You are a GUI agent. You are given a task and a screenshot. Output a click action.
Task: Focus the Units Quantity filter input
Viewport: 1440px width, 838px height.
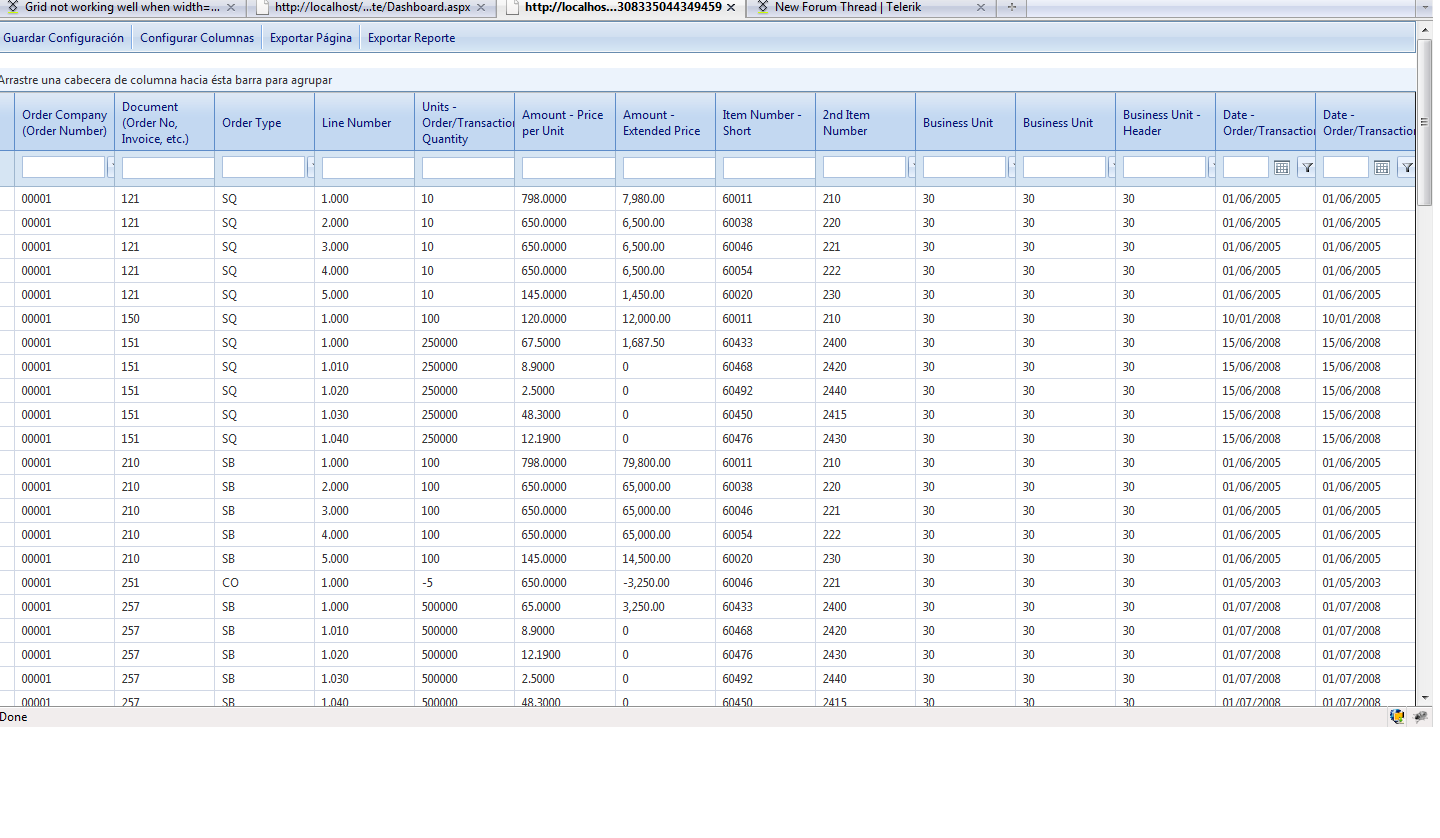pos(468,167)
